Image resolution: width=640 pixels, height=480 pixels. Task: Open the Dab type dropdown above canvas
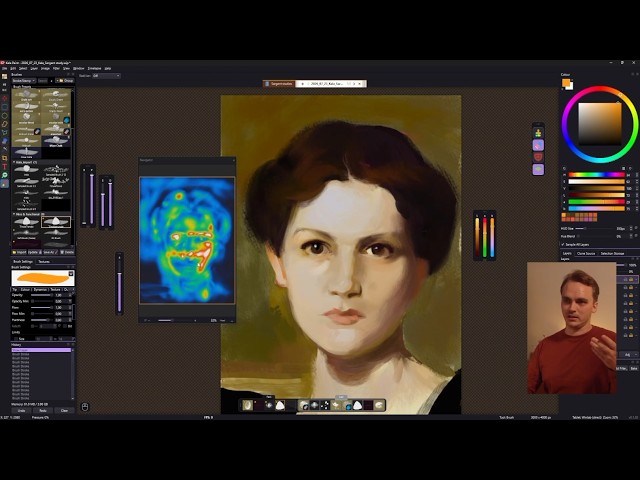click(x=106, y=76)
